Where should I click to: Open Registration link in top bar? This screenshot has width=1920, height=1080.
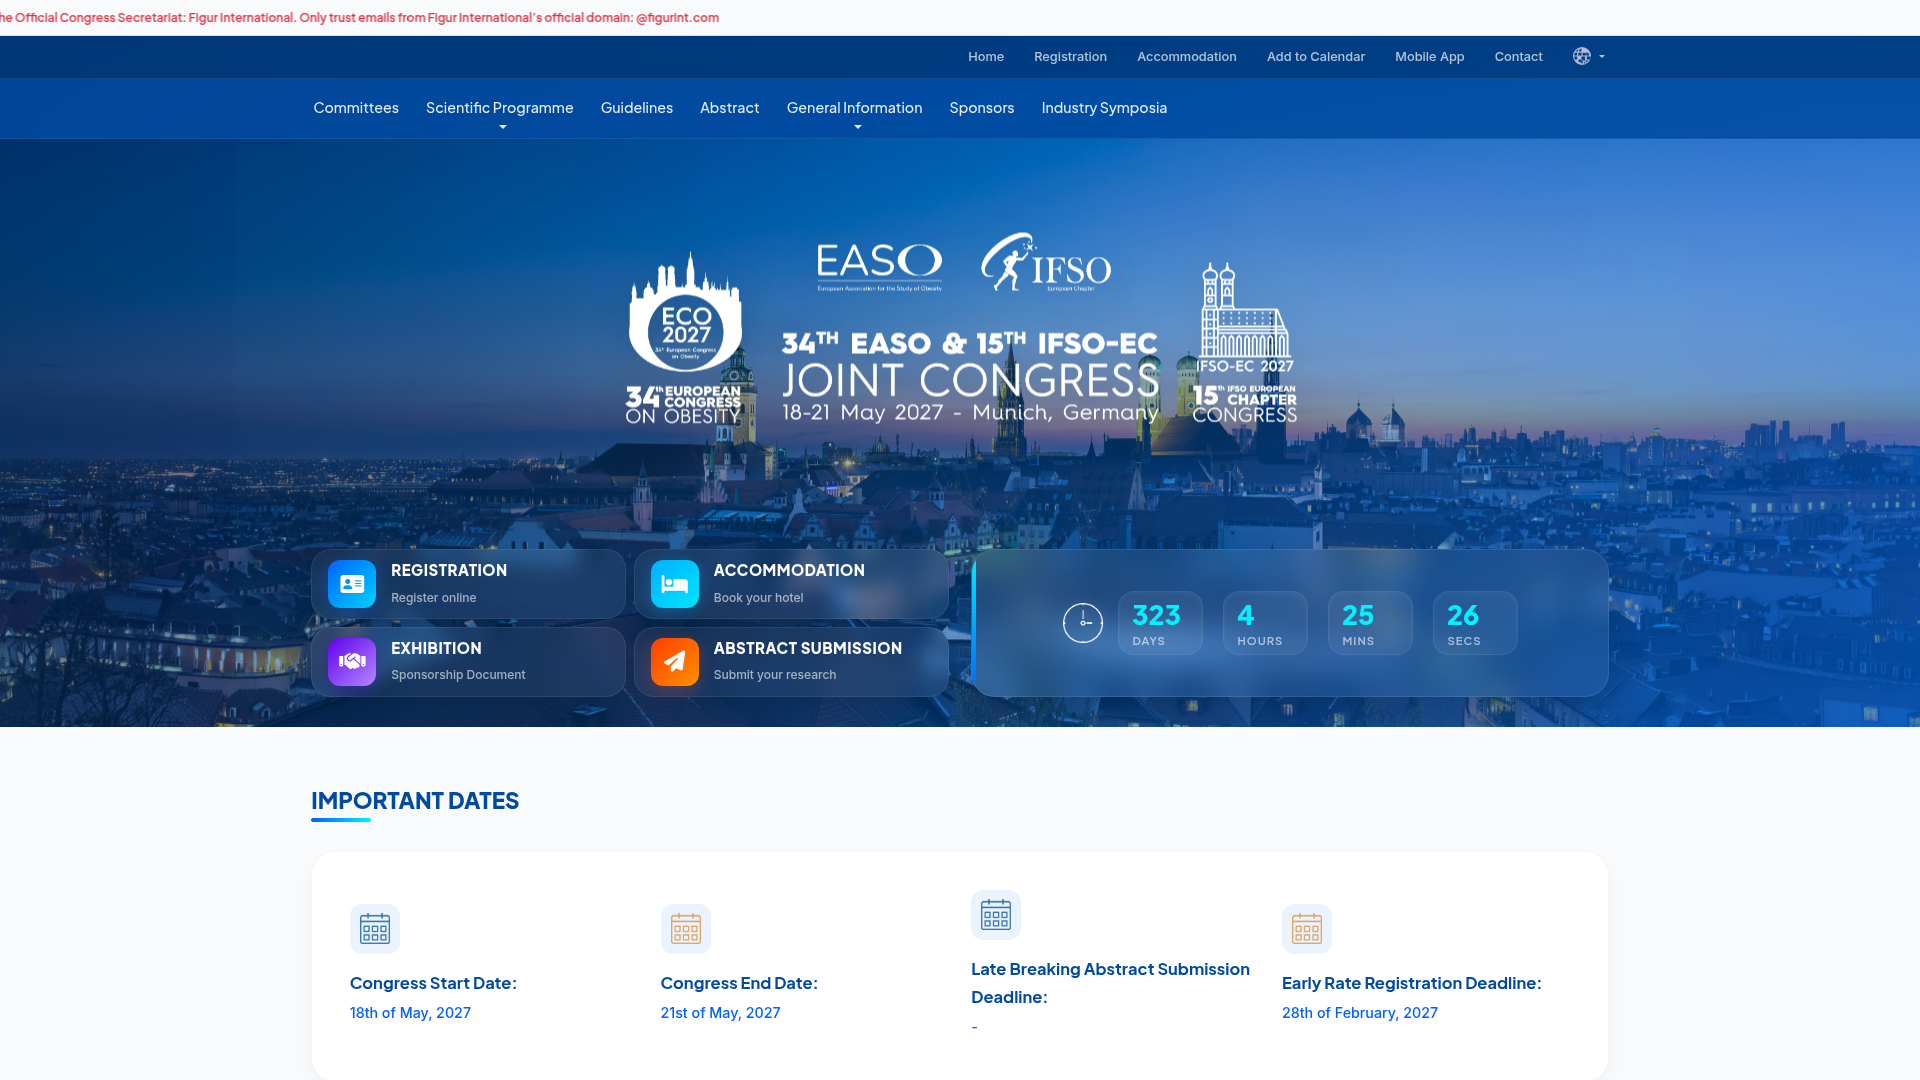point(1070,57)
